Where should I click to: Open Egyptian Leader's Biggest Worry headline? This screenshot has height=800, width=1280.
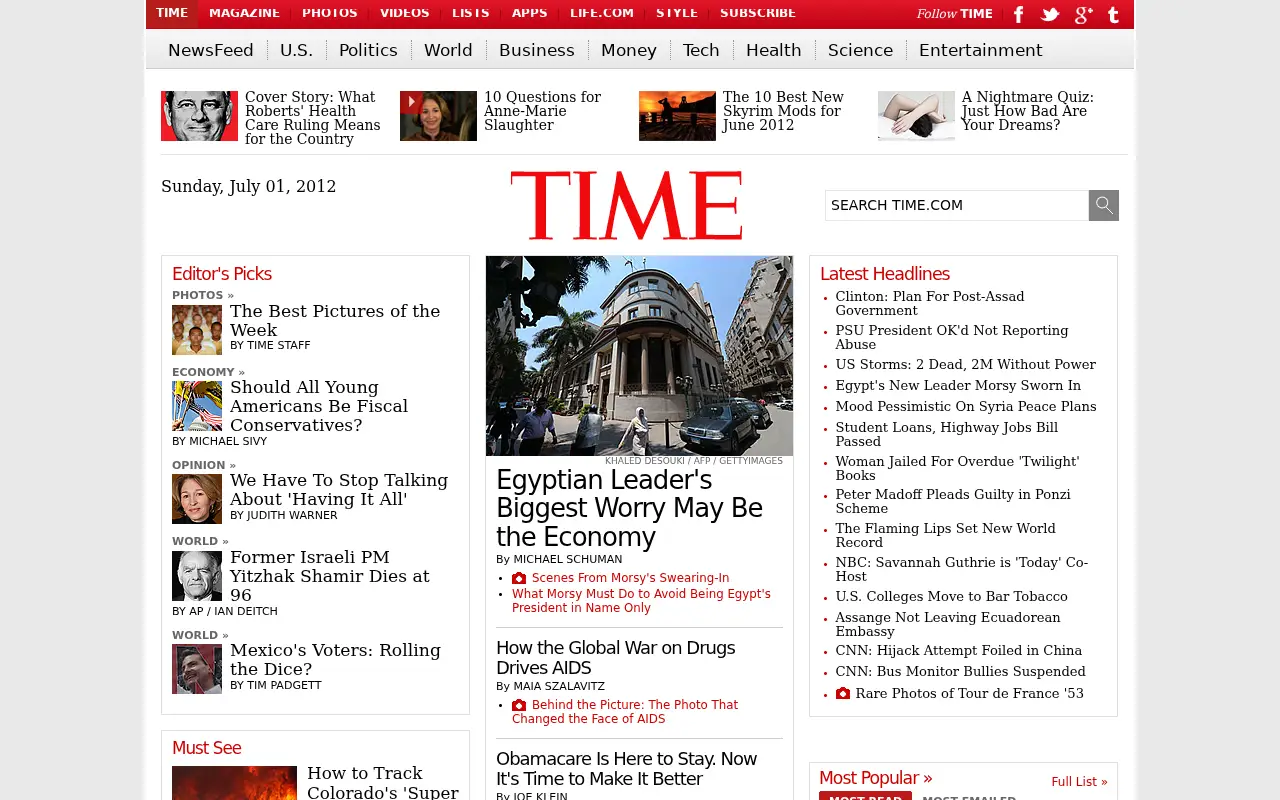629,509
